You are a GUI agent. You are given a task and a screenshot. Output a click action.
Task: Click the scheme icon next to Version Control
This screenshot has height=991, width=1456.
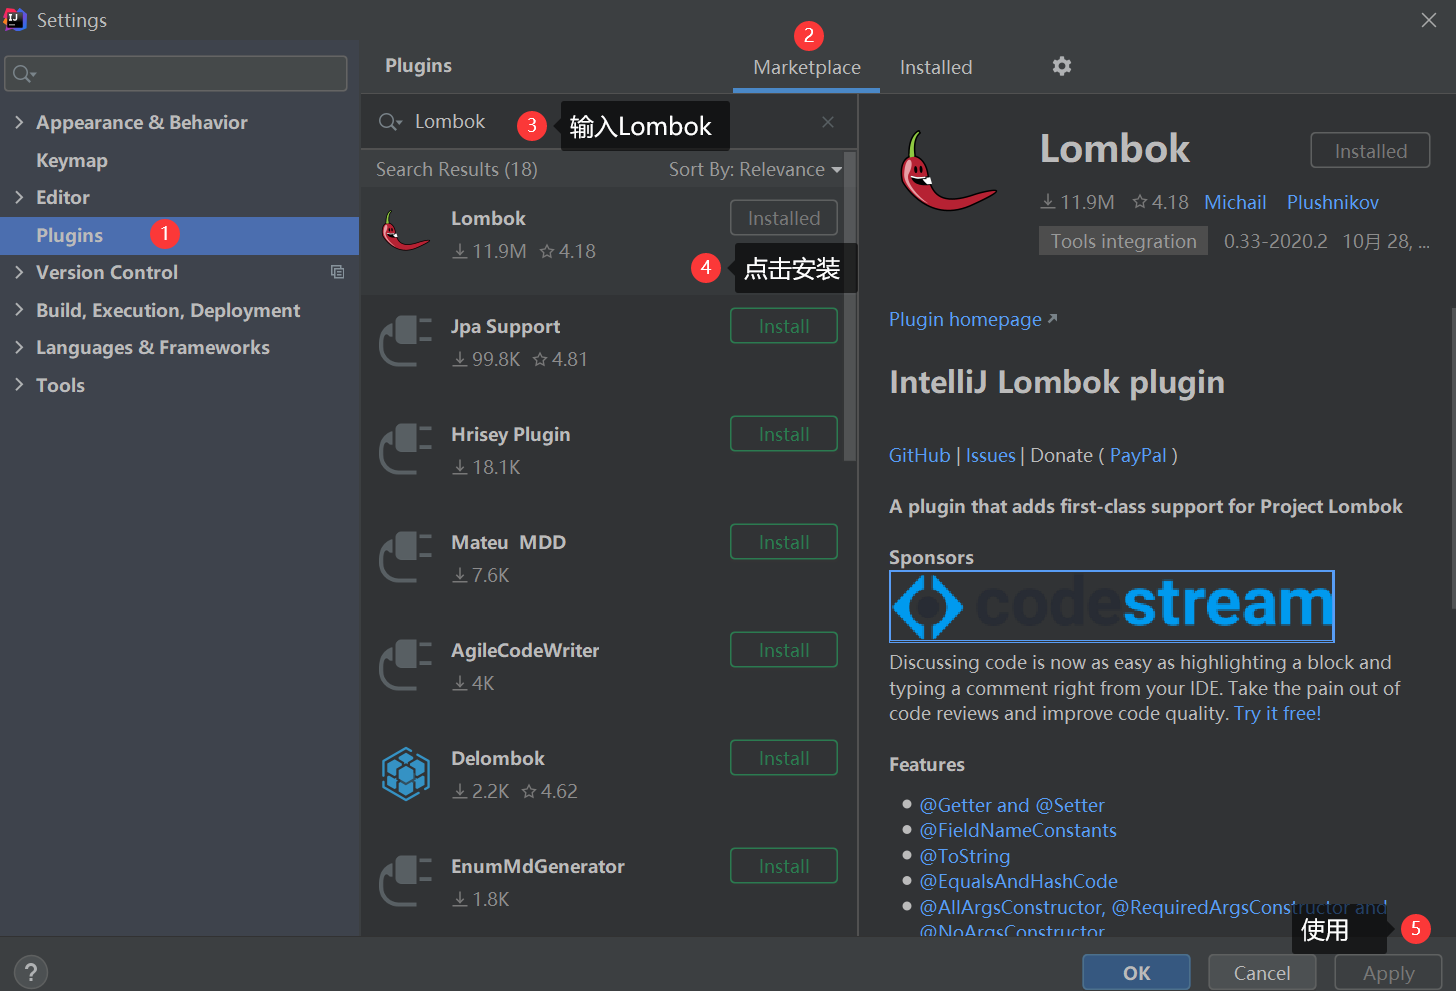pos(337,271)
